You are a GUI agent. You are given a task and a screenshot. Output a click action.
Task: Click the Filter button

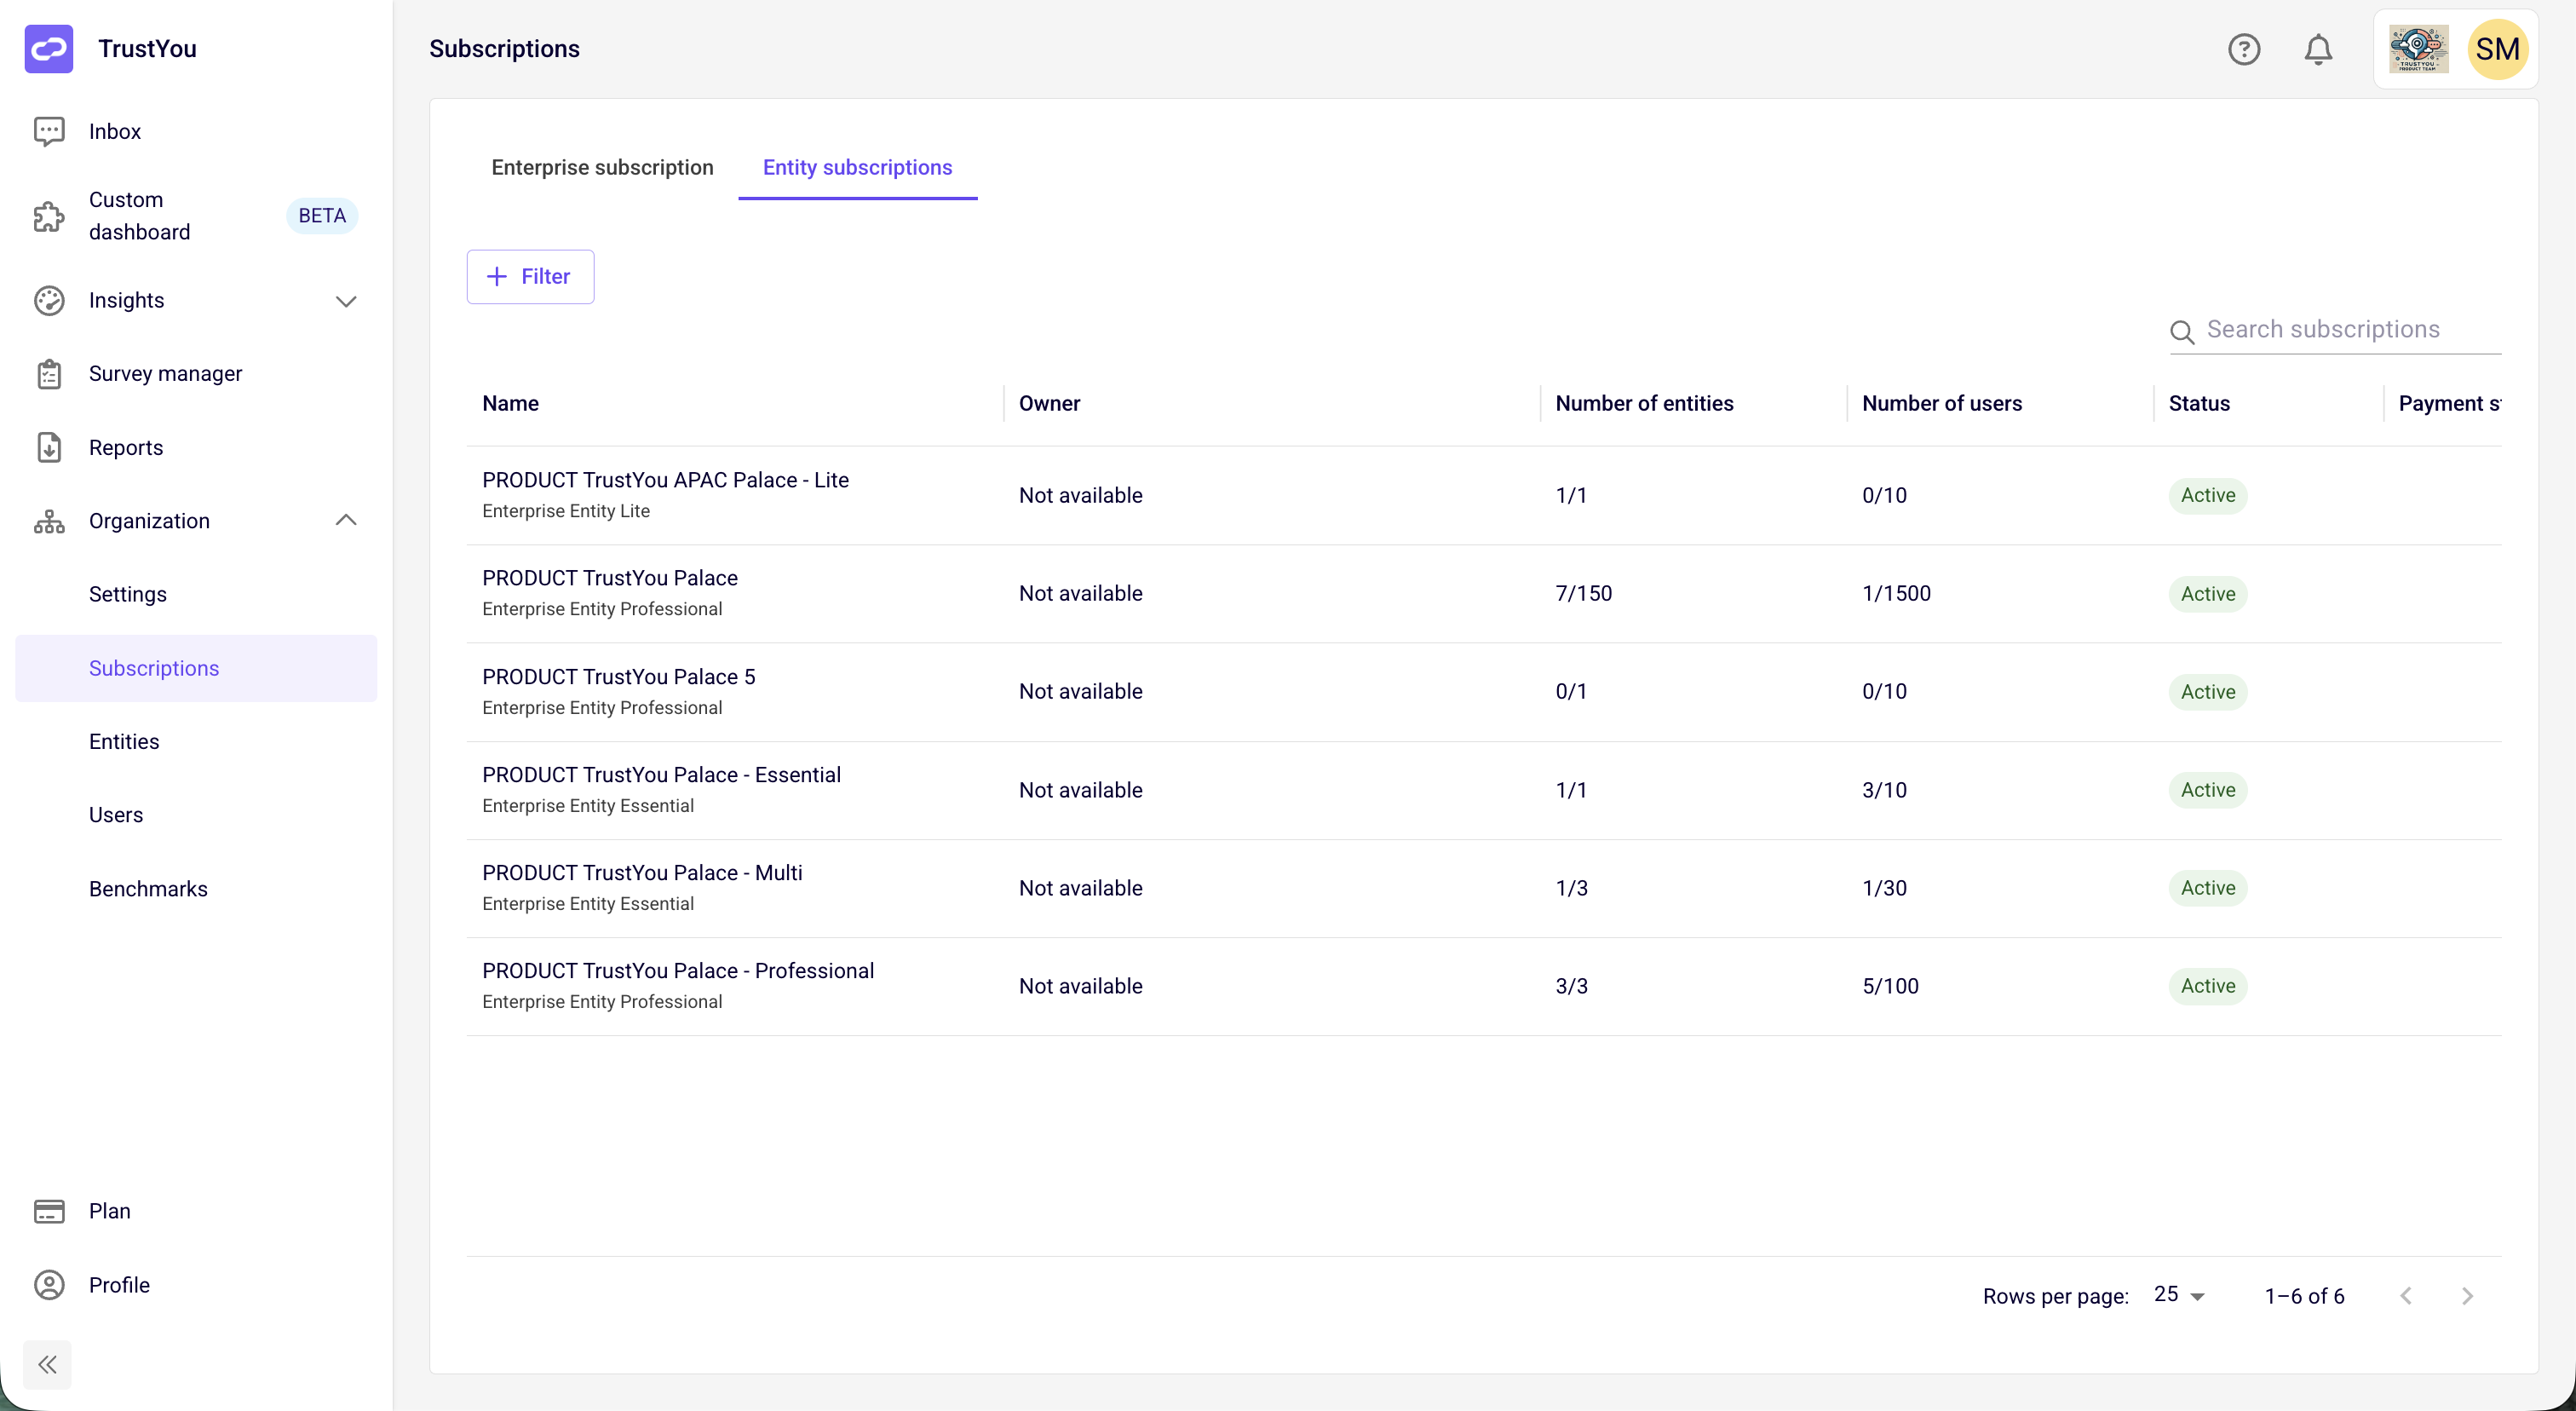pos(530,277)
